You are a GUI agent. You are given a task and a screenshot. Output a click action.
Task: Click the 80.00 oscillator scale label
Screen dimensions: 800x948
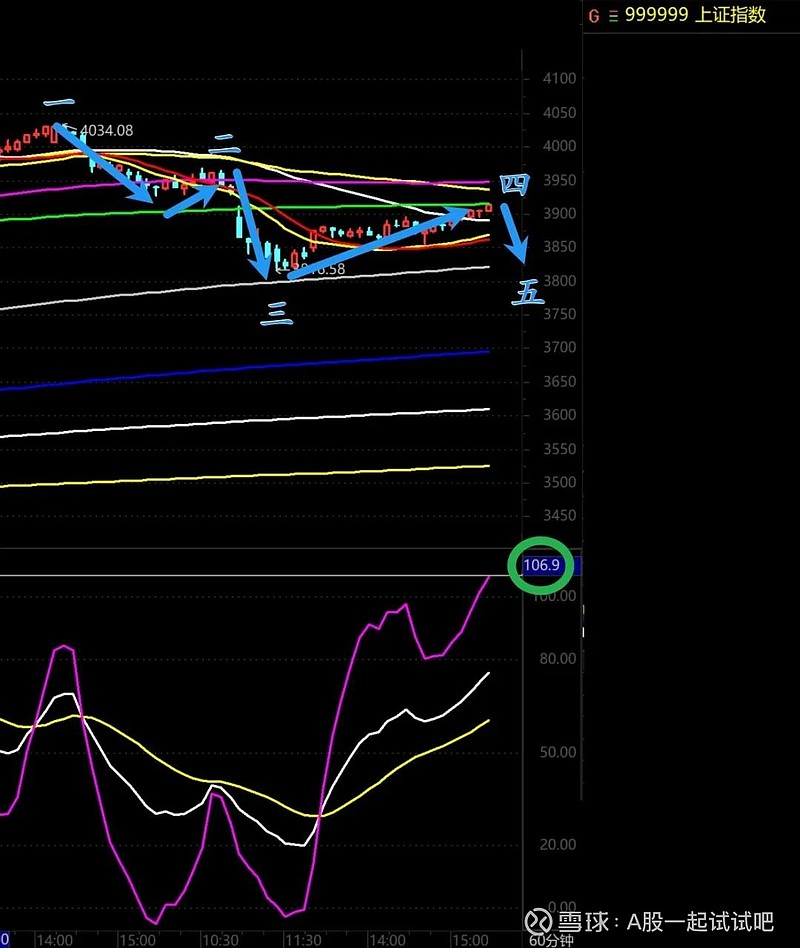tap(558, 658)
